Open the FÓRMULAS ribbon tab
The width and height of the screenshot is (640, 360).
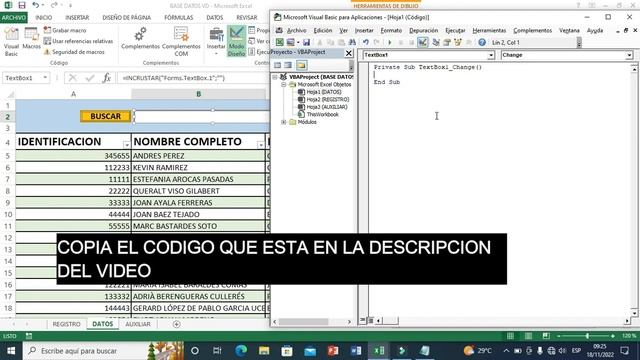(x=179, y=18)
